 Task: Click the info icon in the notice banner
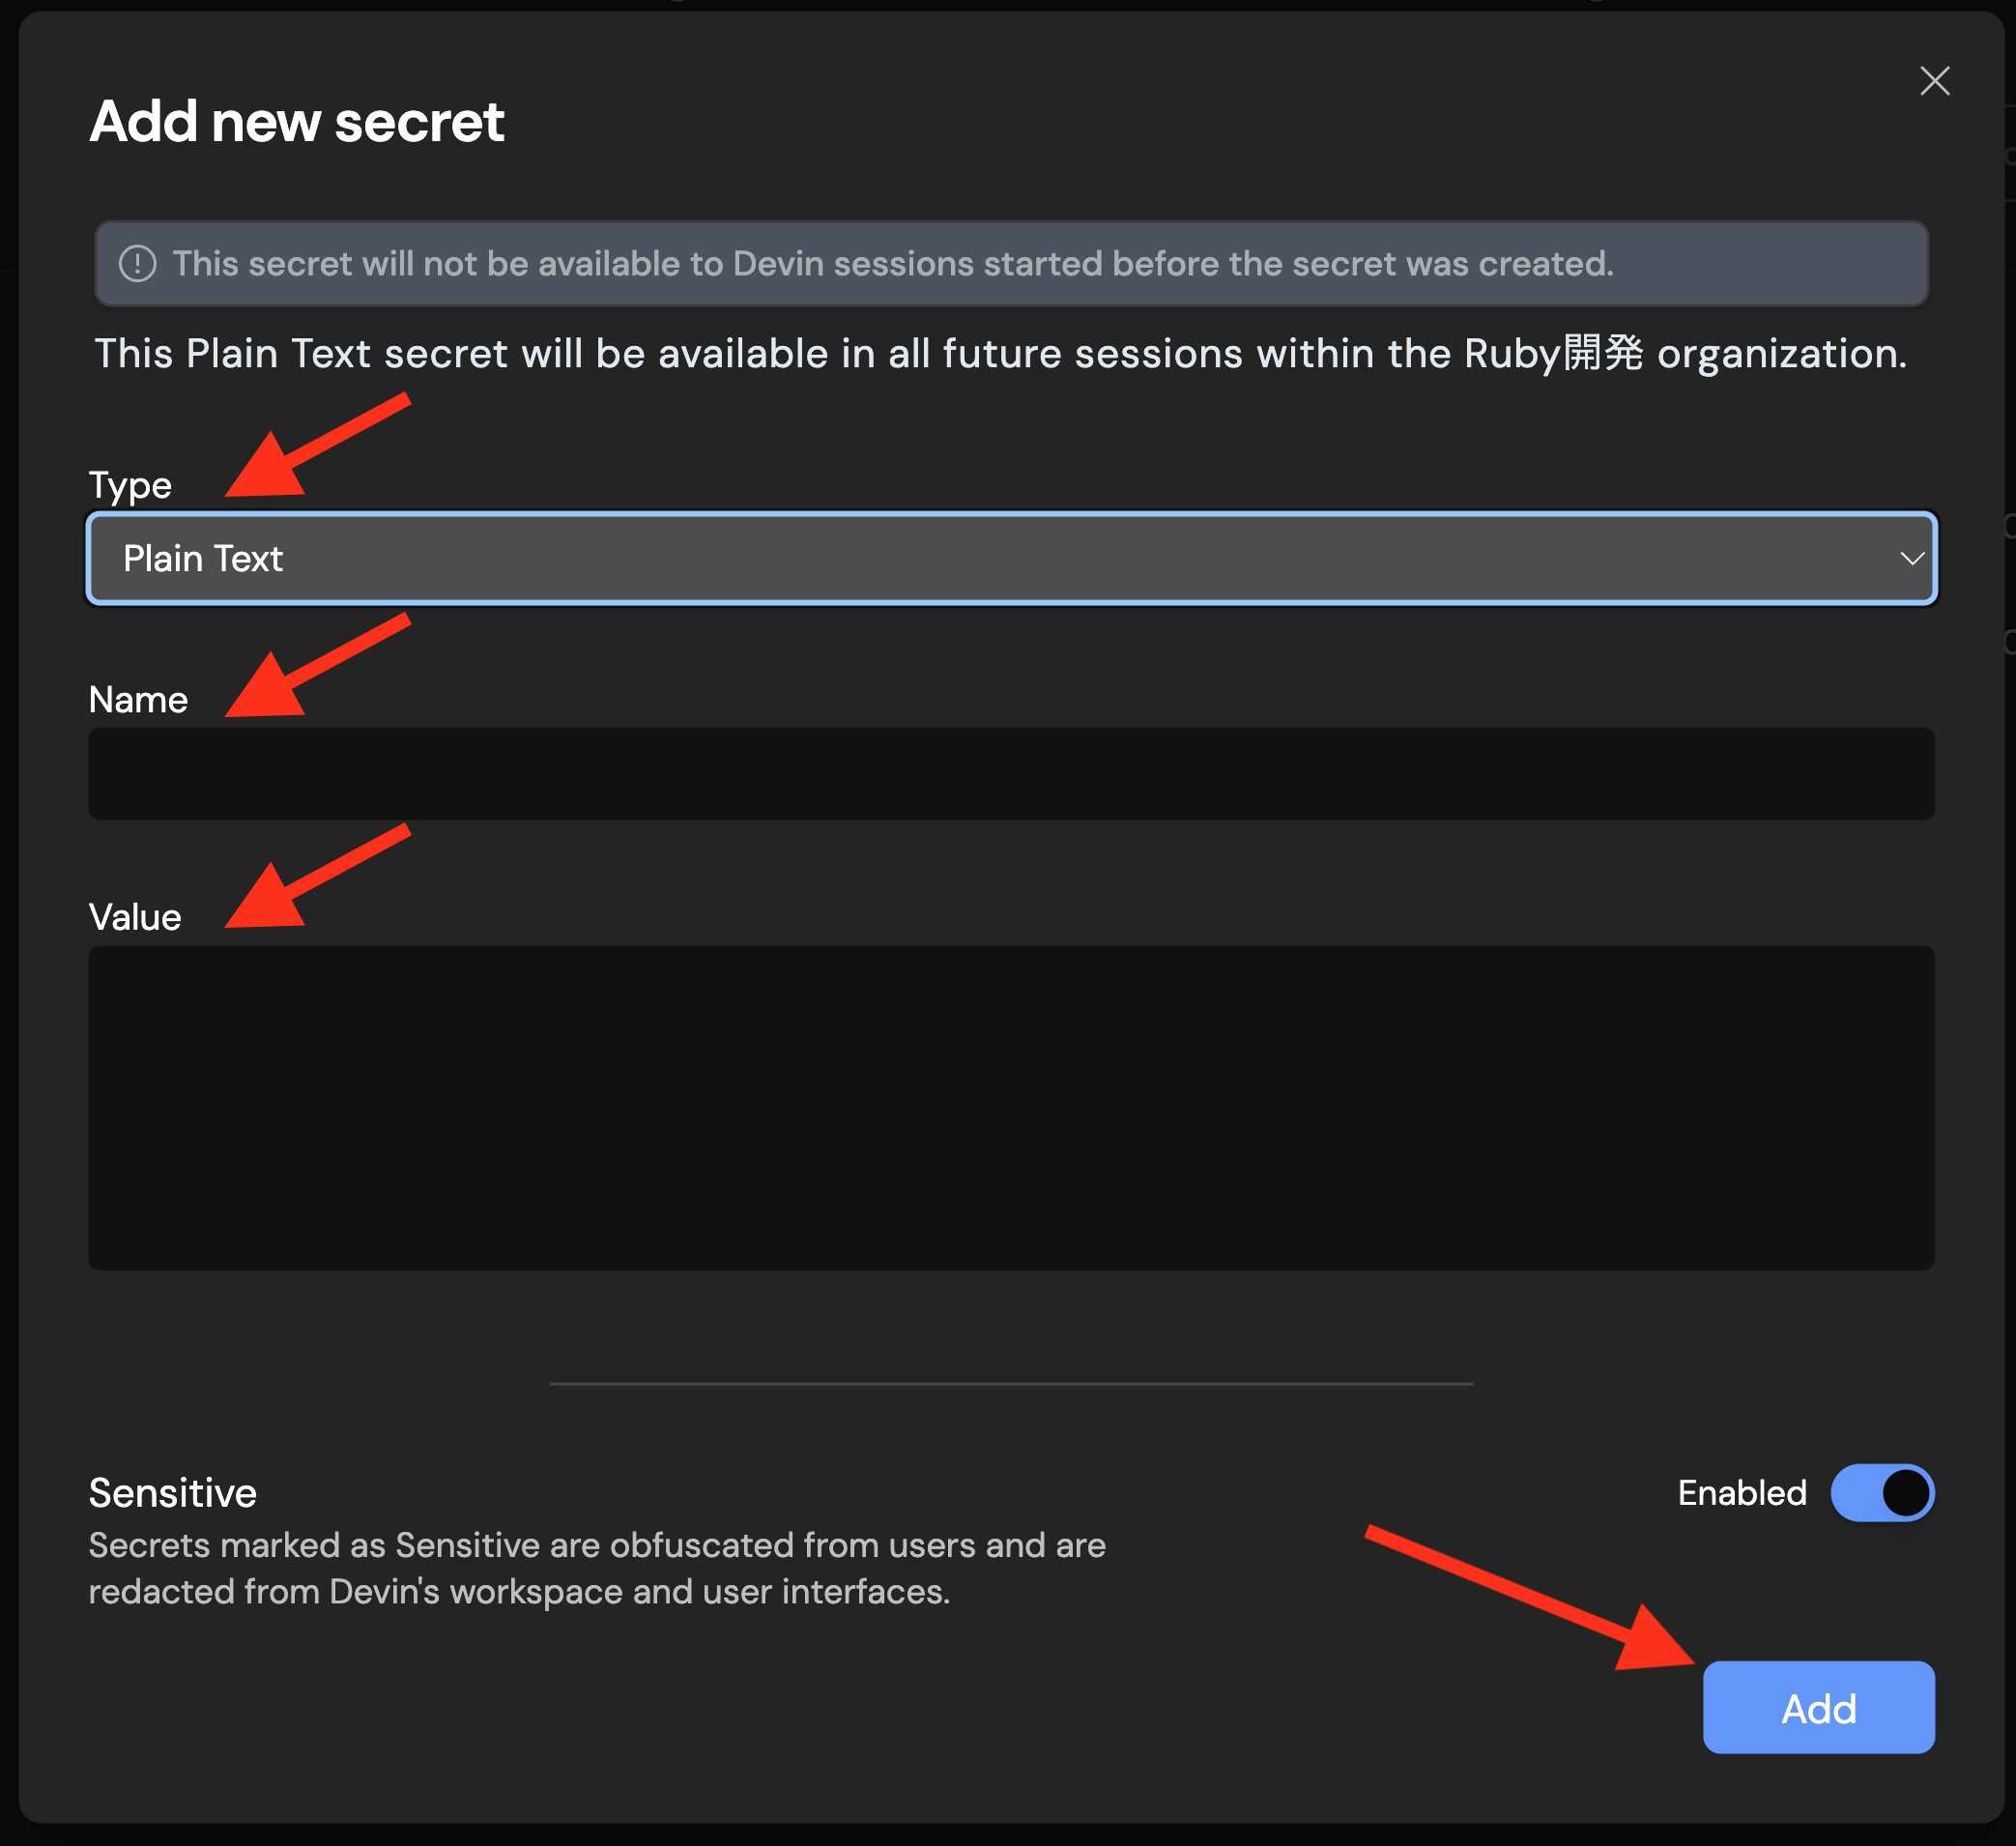[x=138, y=264]
